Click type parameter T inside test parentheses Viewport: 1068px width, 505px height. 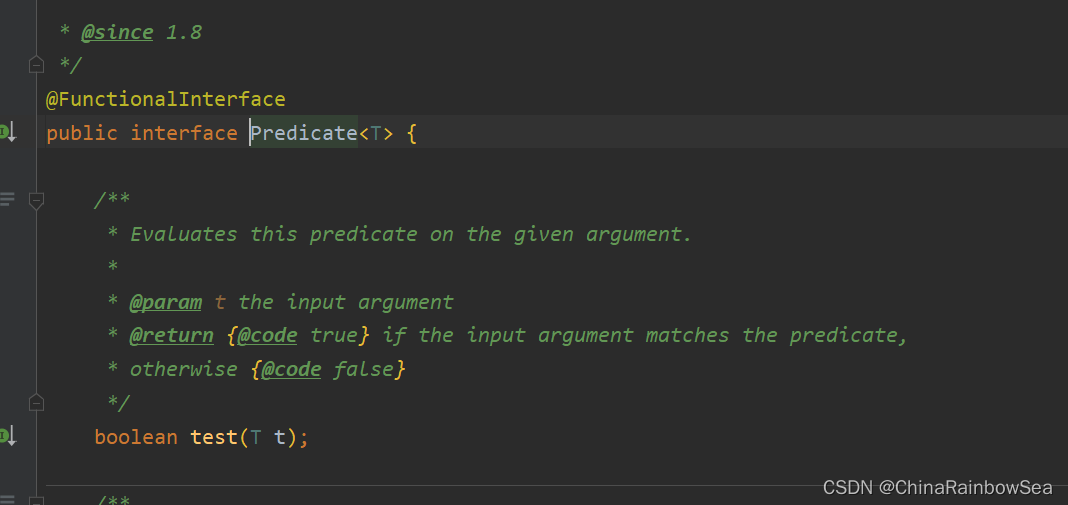(x=255, y=437)
